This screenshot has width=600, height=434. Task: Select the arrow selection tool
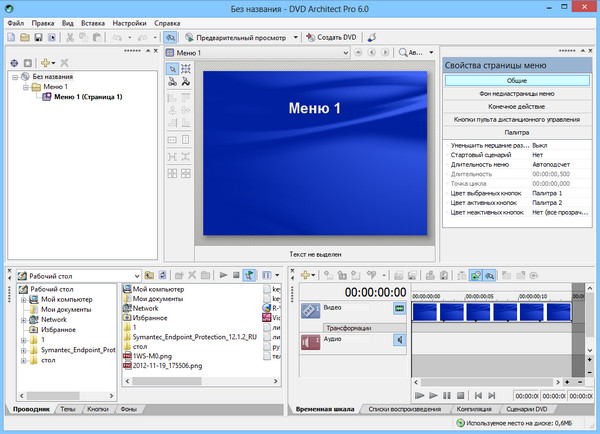[171, 69]
